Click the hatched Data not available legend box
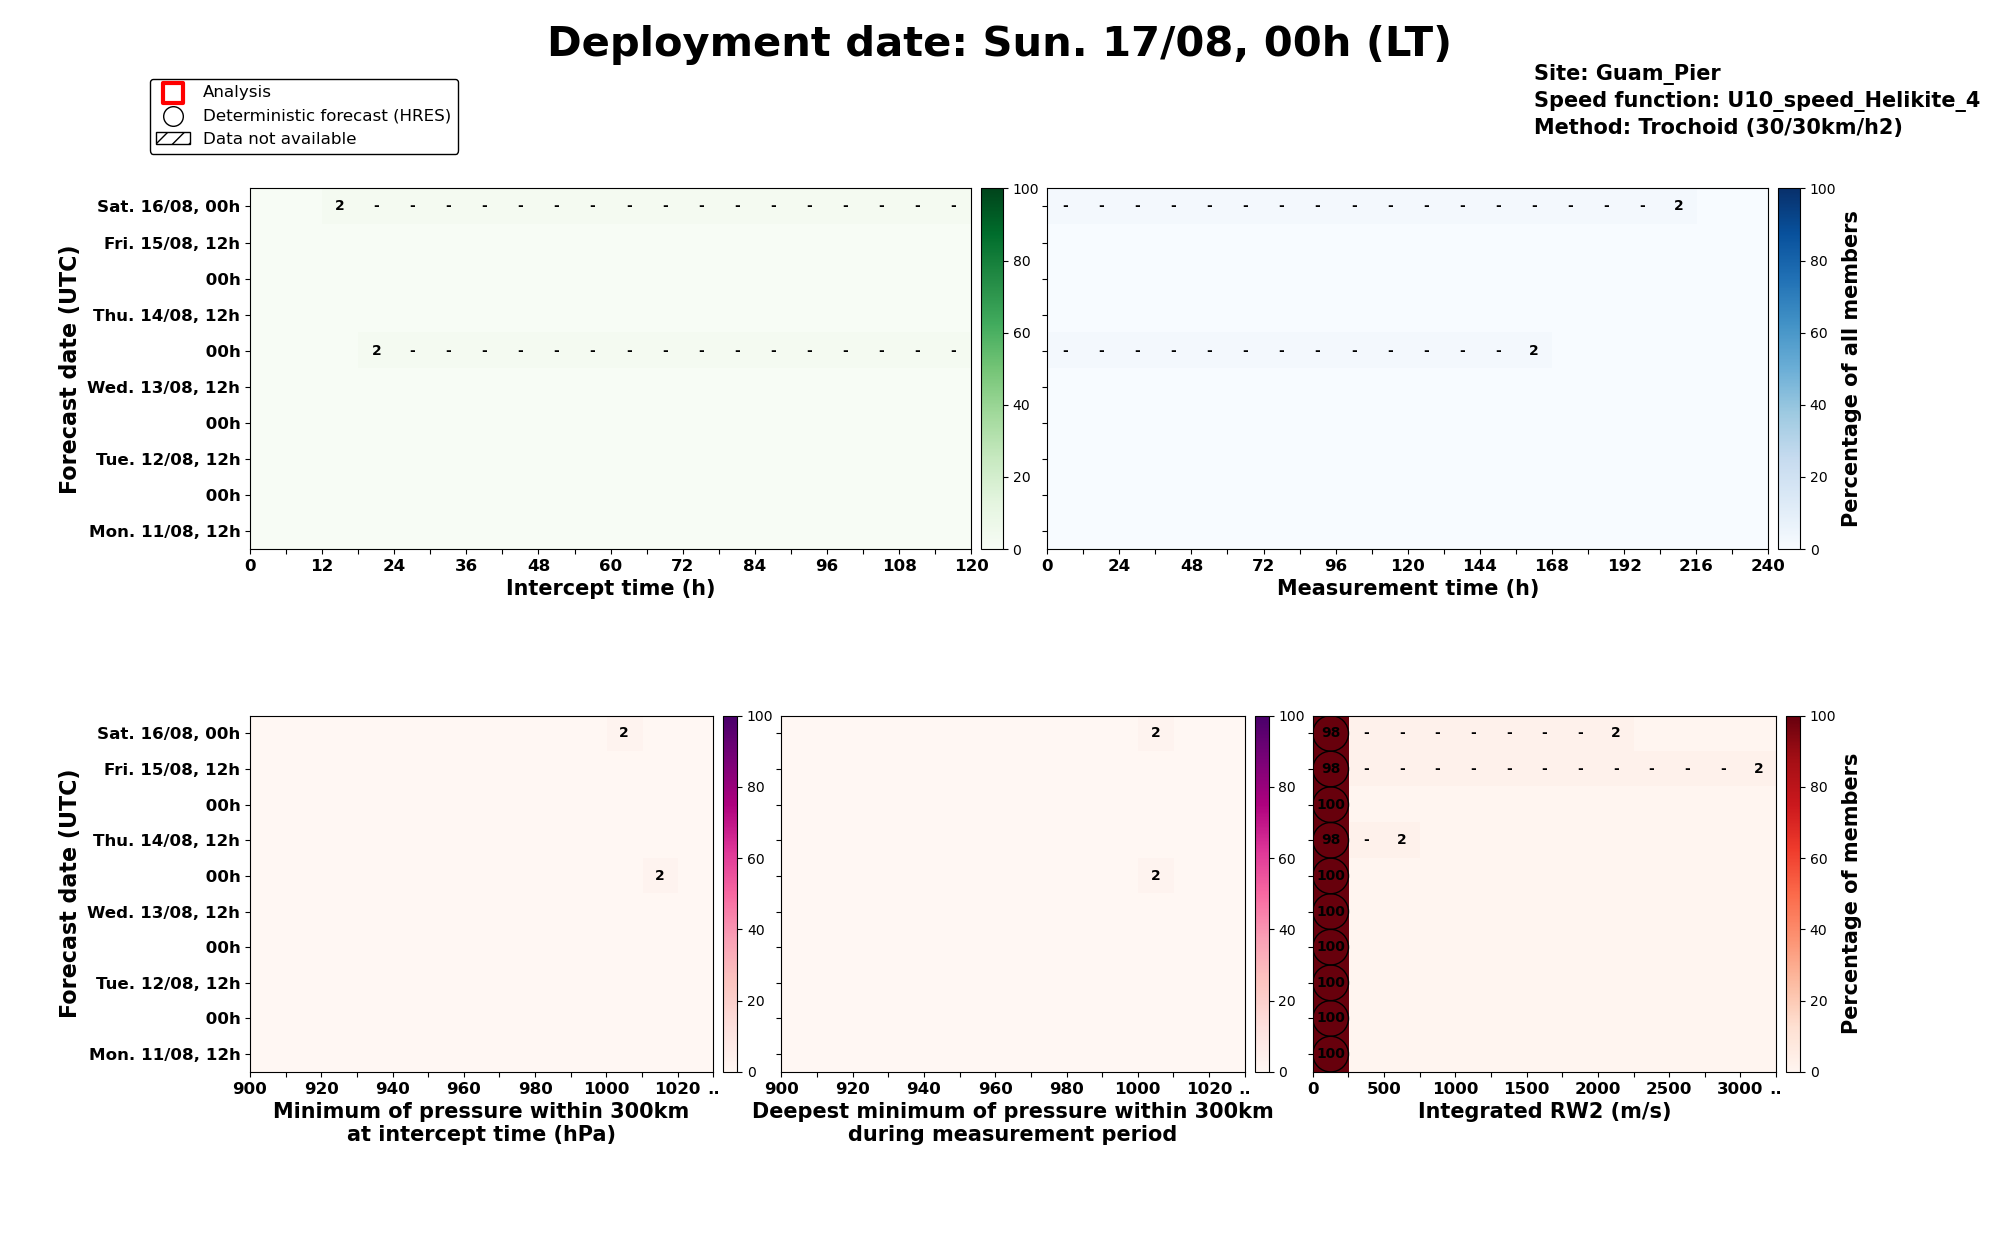This screenshot has width=2000, height=1250. [173, 139]
